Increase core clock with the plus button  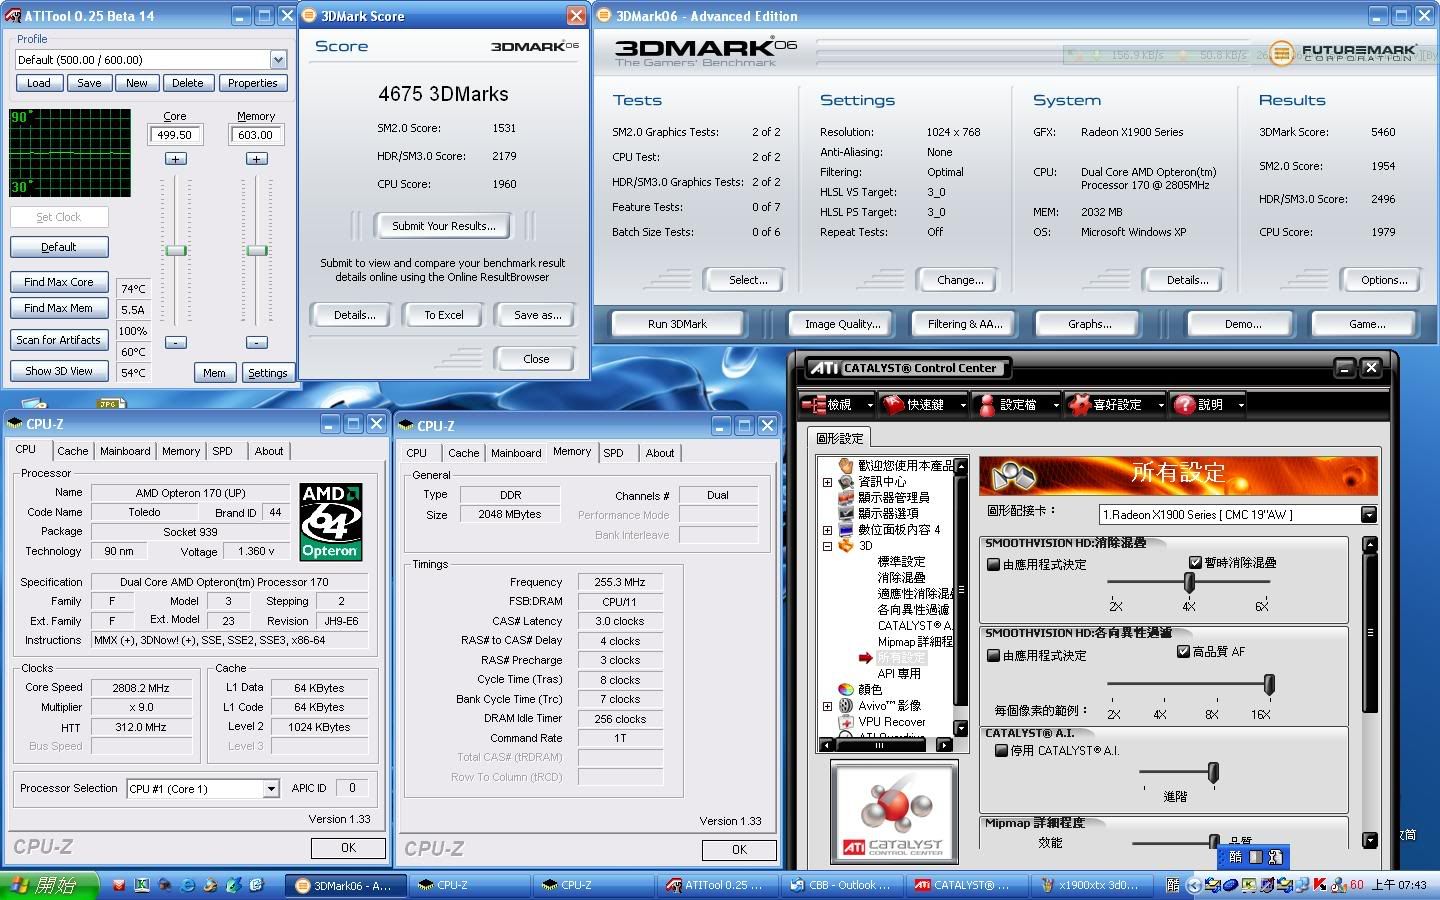(x=176, y=159)
